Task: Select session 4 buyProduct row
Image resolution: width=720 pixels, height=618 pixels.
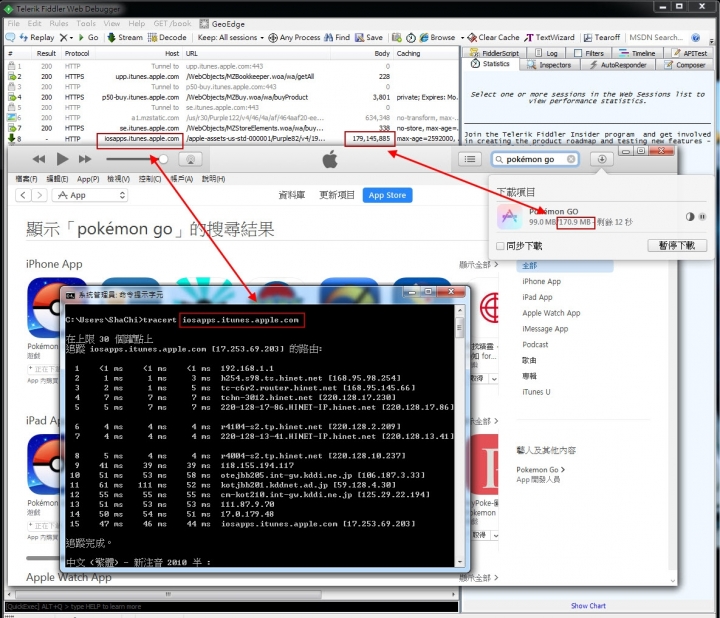Action: pos(232,97)
